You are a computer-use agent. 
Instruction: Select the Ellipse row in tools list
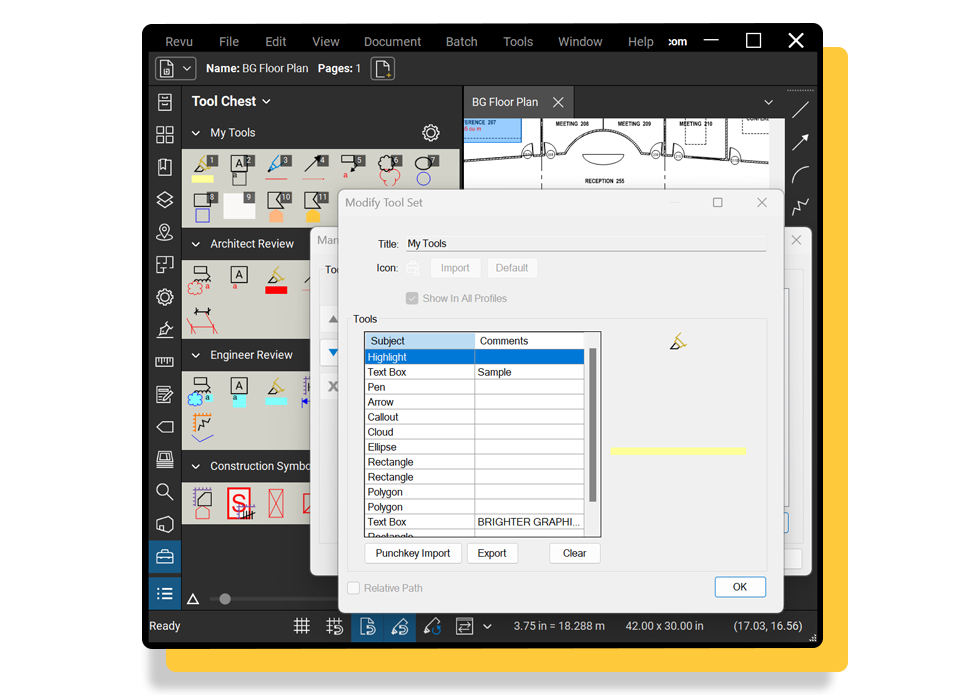[475, 447]
